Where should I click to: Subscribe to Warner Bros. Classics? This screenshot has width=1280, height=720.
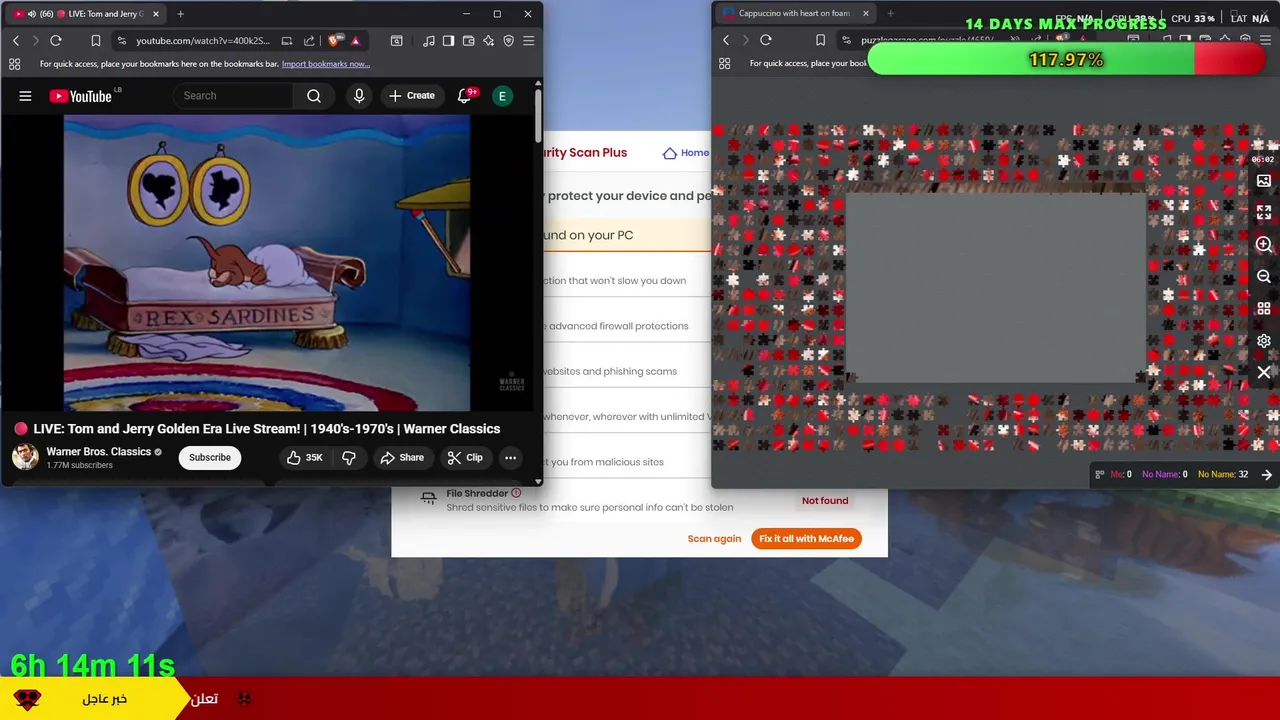click(210, 458)
